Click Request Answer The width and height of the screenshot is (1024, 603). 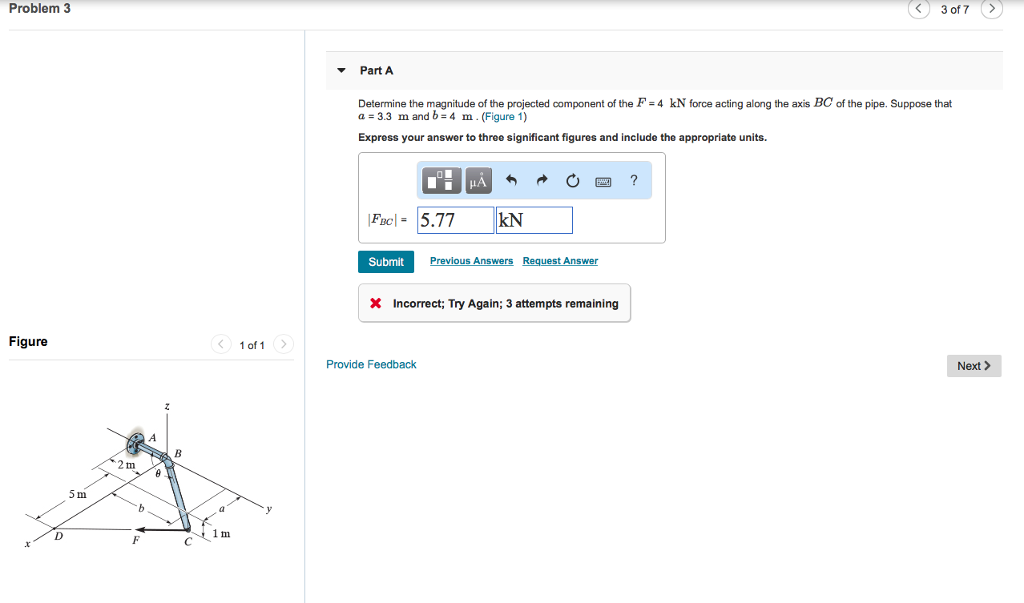pyautogui.click(x=560, y=261)
